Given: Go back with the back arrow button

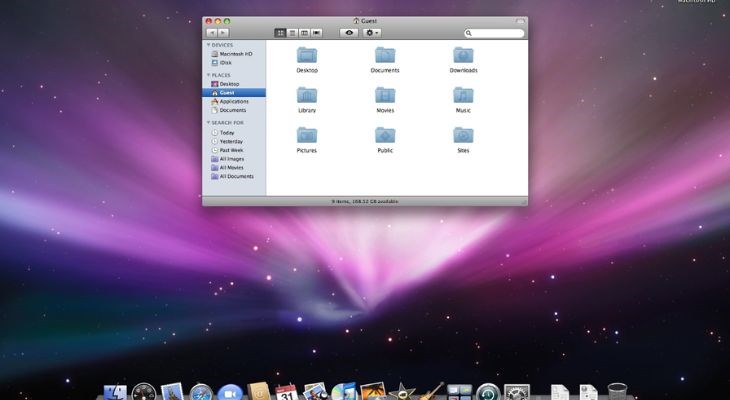Looking at the screenshot, I should [x=212, y=33].
